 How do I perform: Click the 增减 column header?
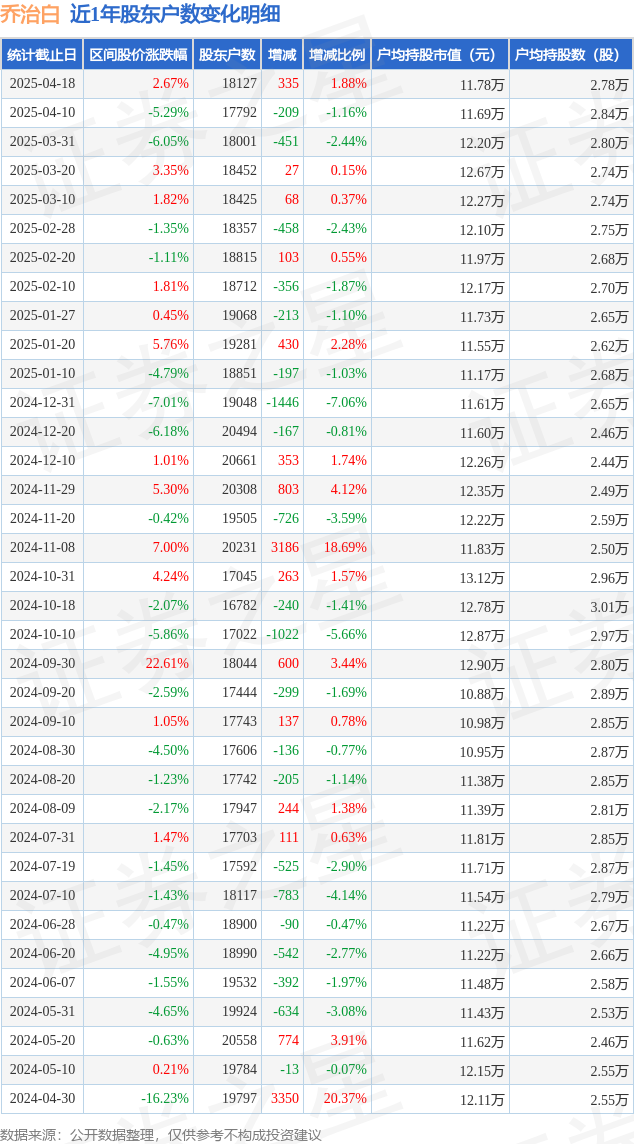[282, 55]
